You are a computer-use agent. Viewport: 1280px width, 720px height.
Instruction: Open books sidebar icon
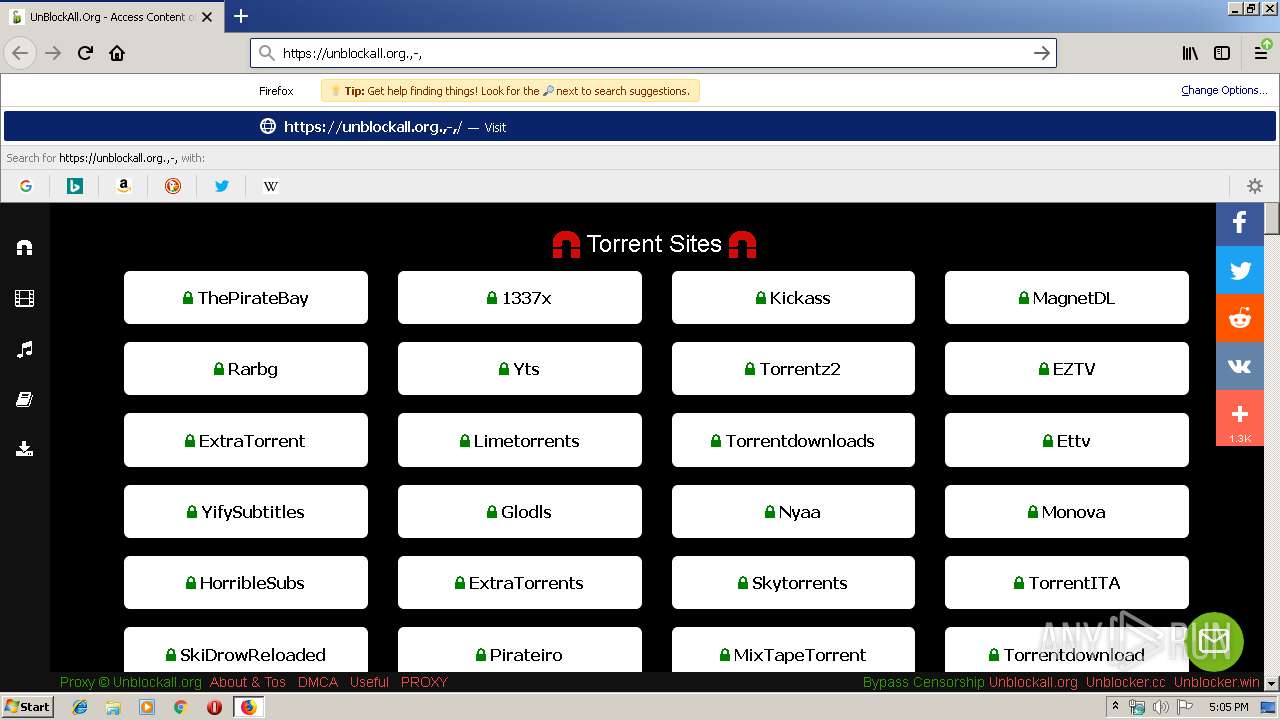click(x=25, y=399)
